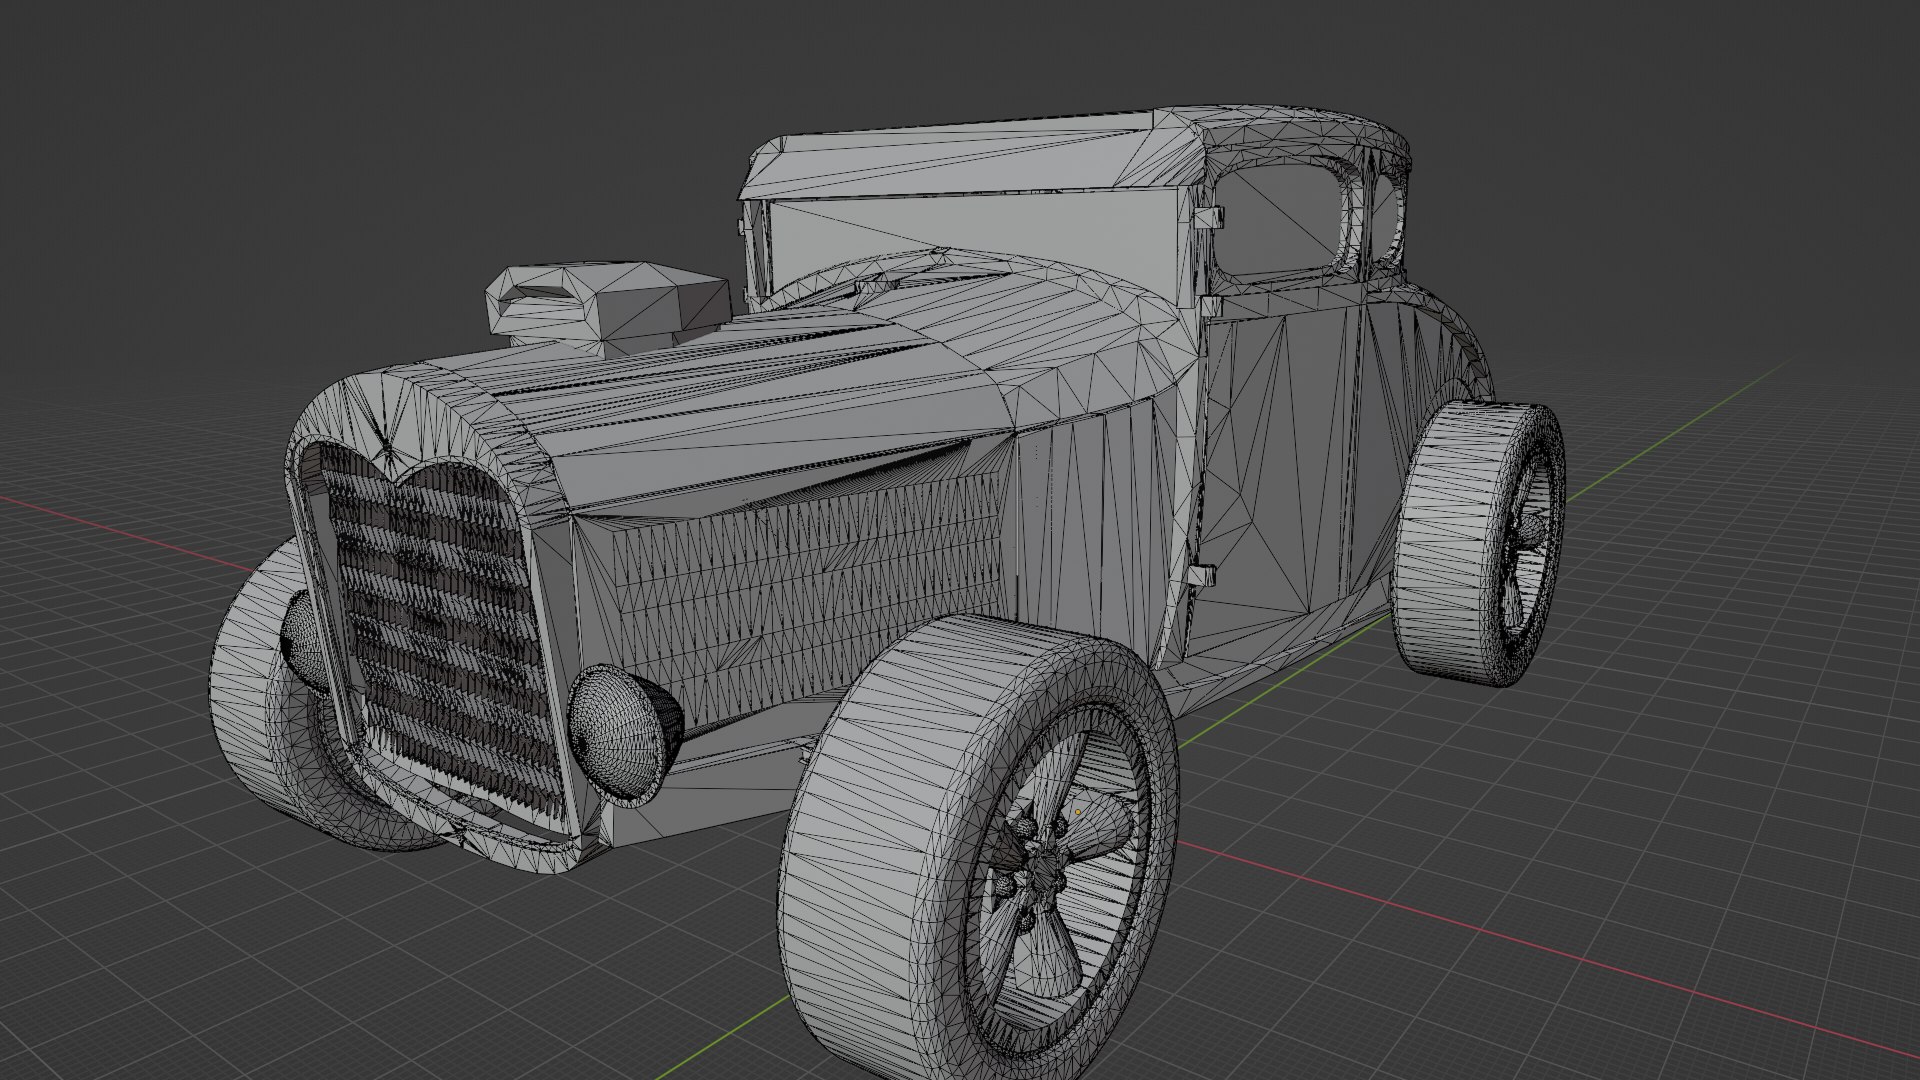Click the orange object origin dot
Viewport: 1920px width, 1080px height.
1078,813
